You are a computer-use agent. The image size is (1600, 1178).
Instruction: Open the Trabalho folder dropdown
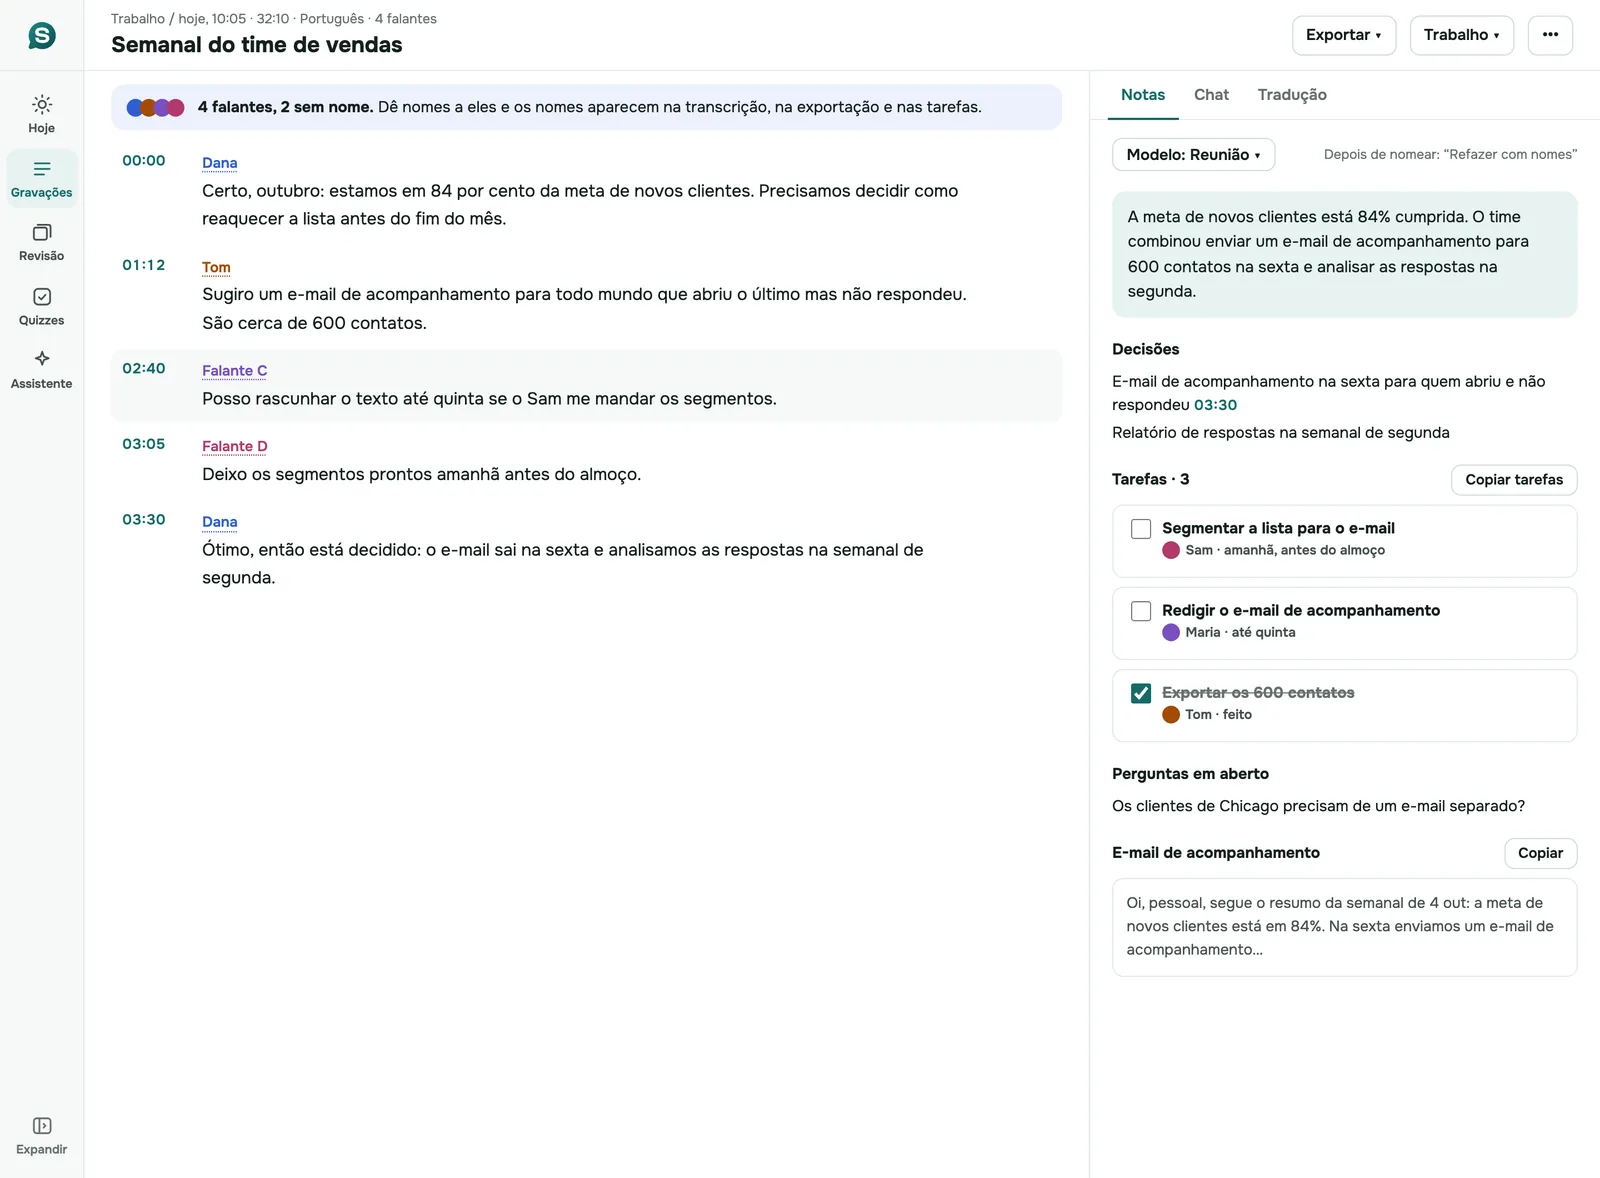pyautogui.click(x=1461, y=35)
